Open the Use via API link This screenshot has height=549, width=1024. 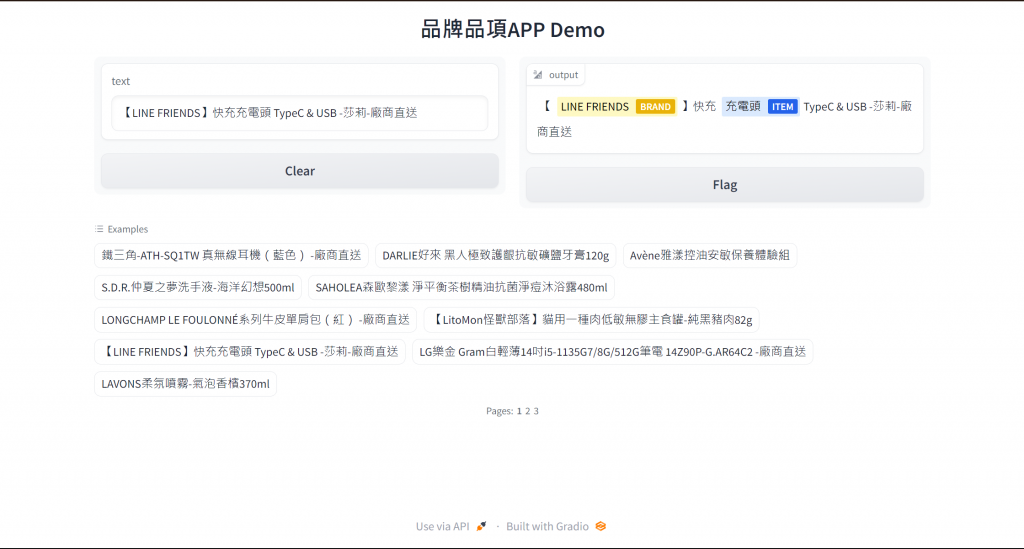pyautogui.click(x=451, y=526)
